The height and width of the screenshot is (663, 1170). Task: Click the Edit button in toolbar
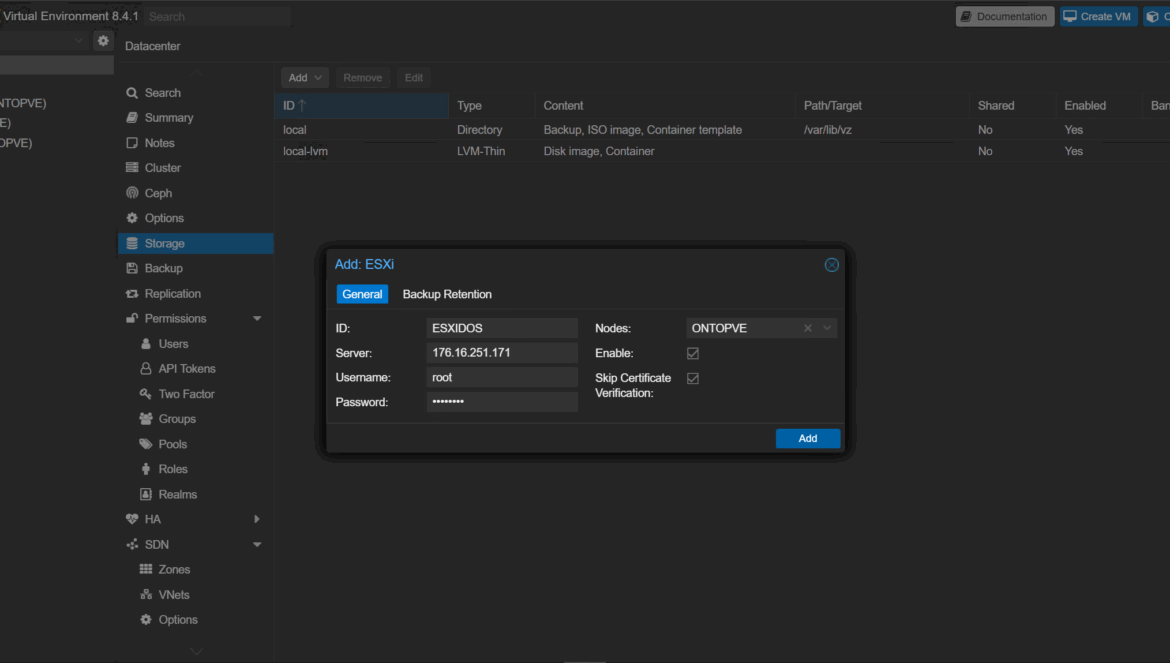[x=413, y=78]
